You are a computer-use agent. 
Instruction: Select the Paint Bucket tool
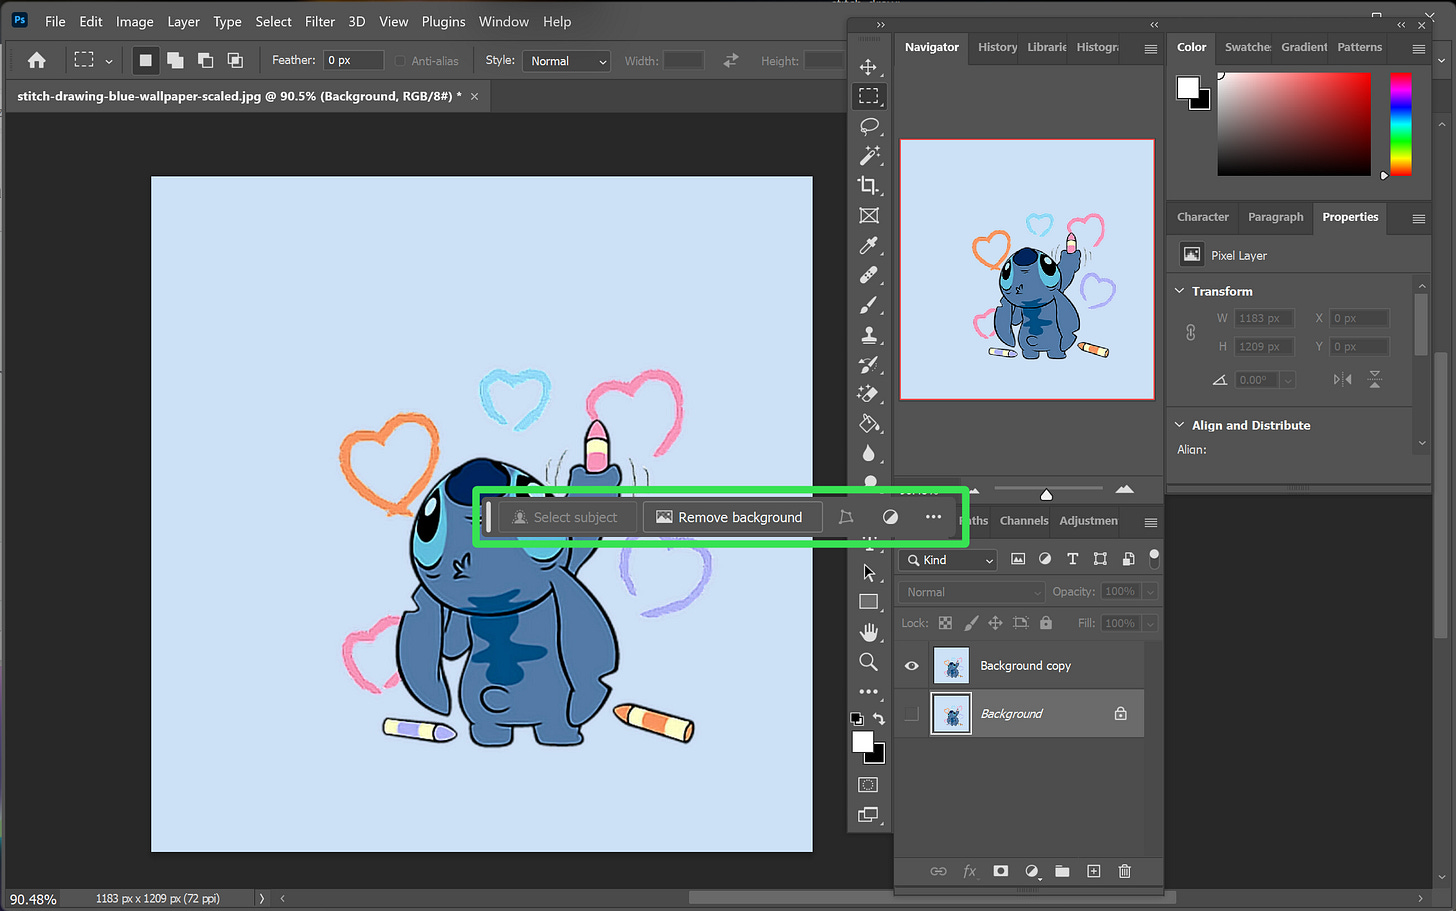click(x=868, y=424)
